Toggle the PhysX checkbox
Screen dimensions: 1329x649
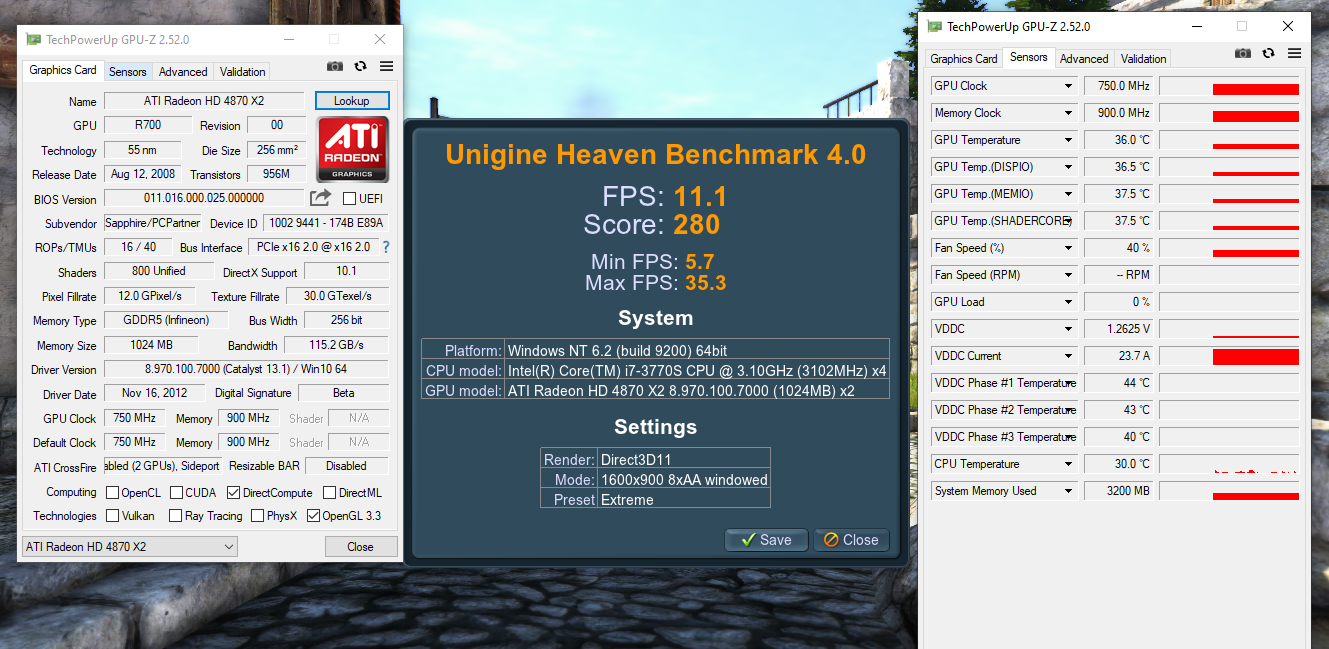tap(257, 516)
